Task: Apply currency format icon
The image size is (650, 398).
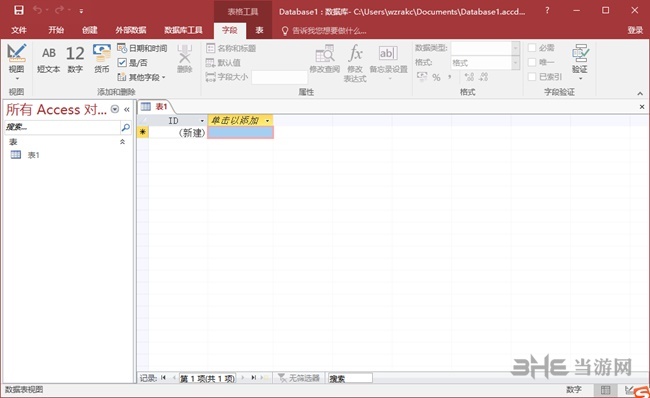Action: pyautogui.click(x=422, y=77)
